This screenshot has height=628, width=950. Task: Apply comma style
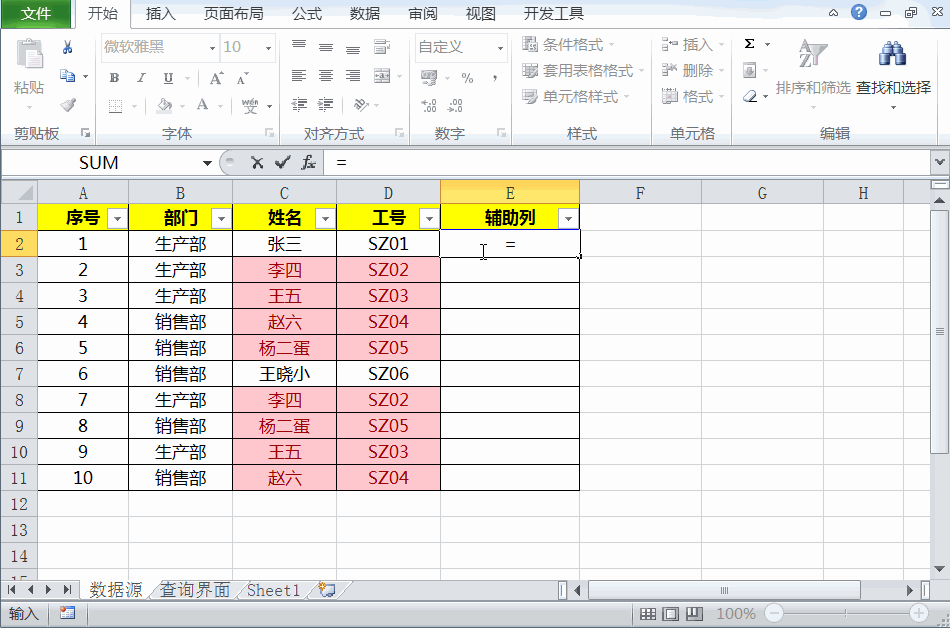(495, 78)
